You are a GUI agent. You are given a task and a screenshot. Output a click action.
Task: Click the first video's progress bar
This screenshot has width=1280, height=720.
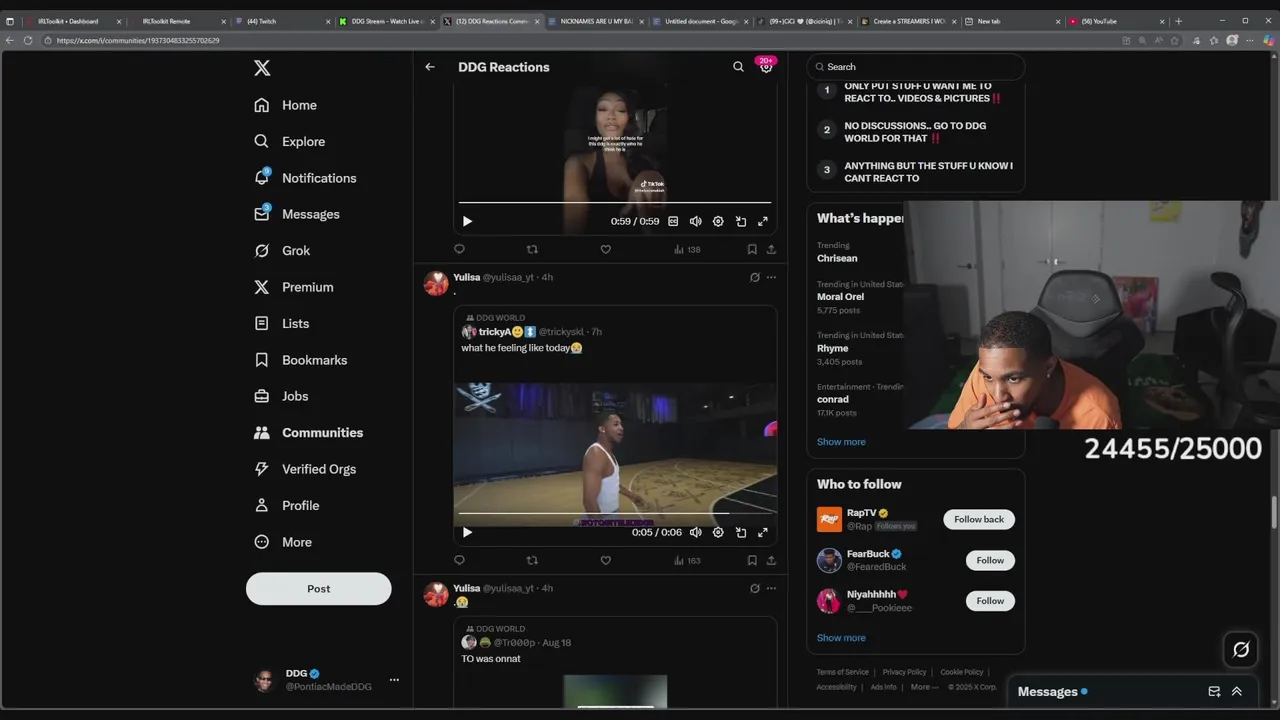pos(615,203)
